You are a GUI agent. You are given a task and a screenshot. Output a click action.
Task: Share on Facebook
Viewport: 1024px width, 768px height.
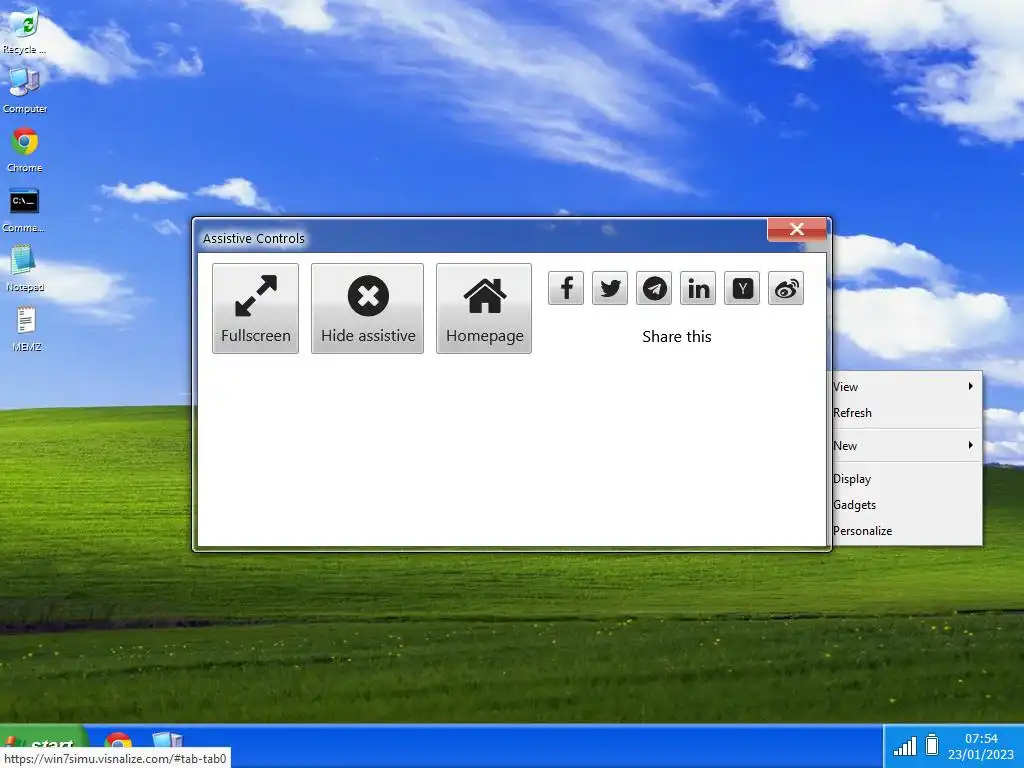pyautogui.click(x=566, y=288)
